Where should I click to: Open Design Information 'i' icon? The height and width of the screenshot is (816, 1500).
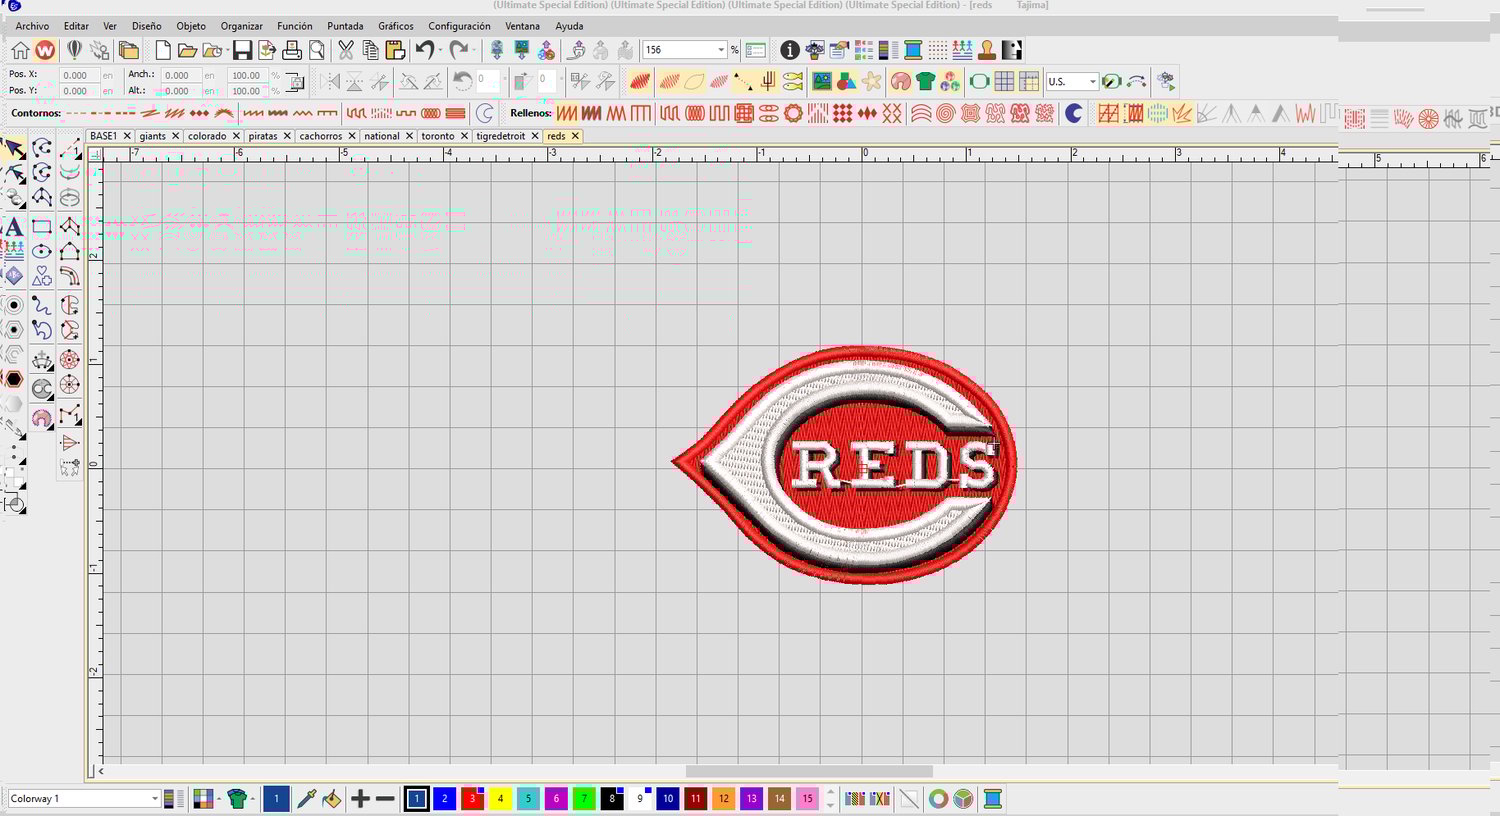[790, 50]
